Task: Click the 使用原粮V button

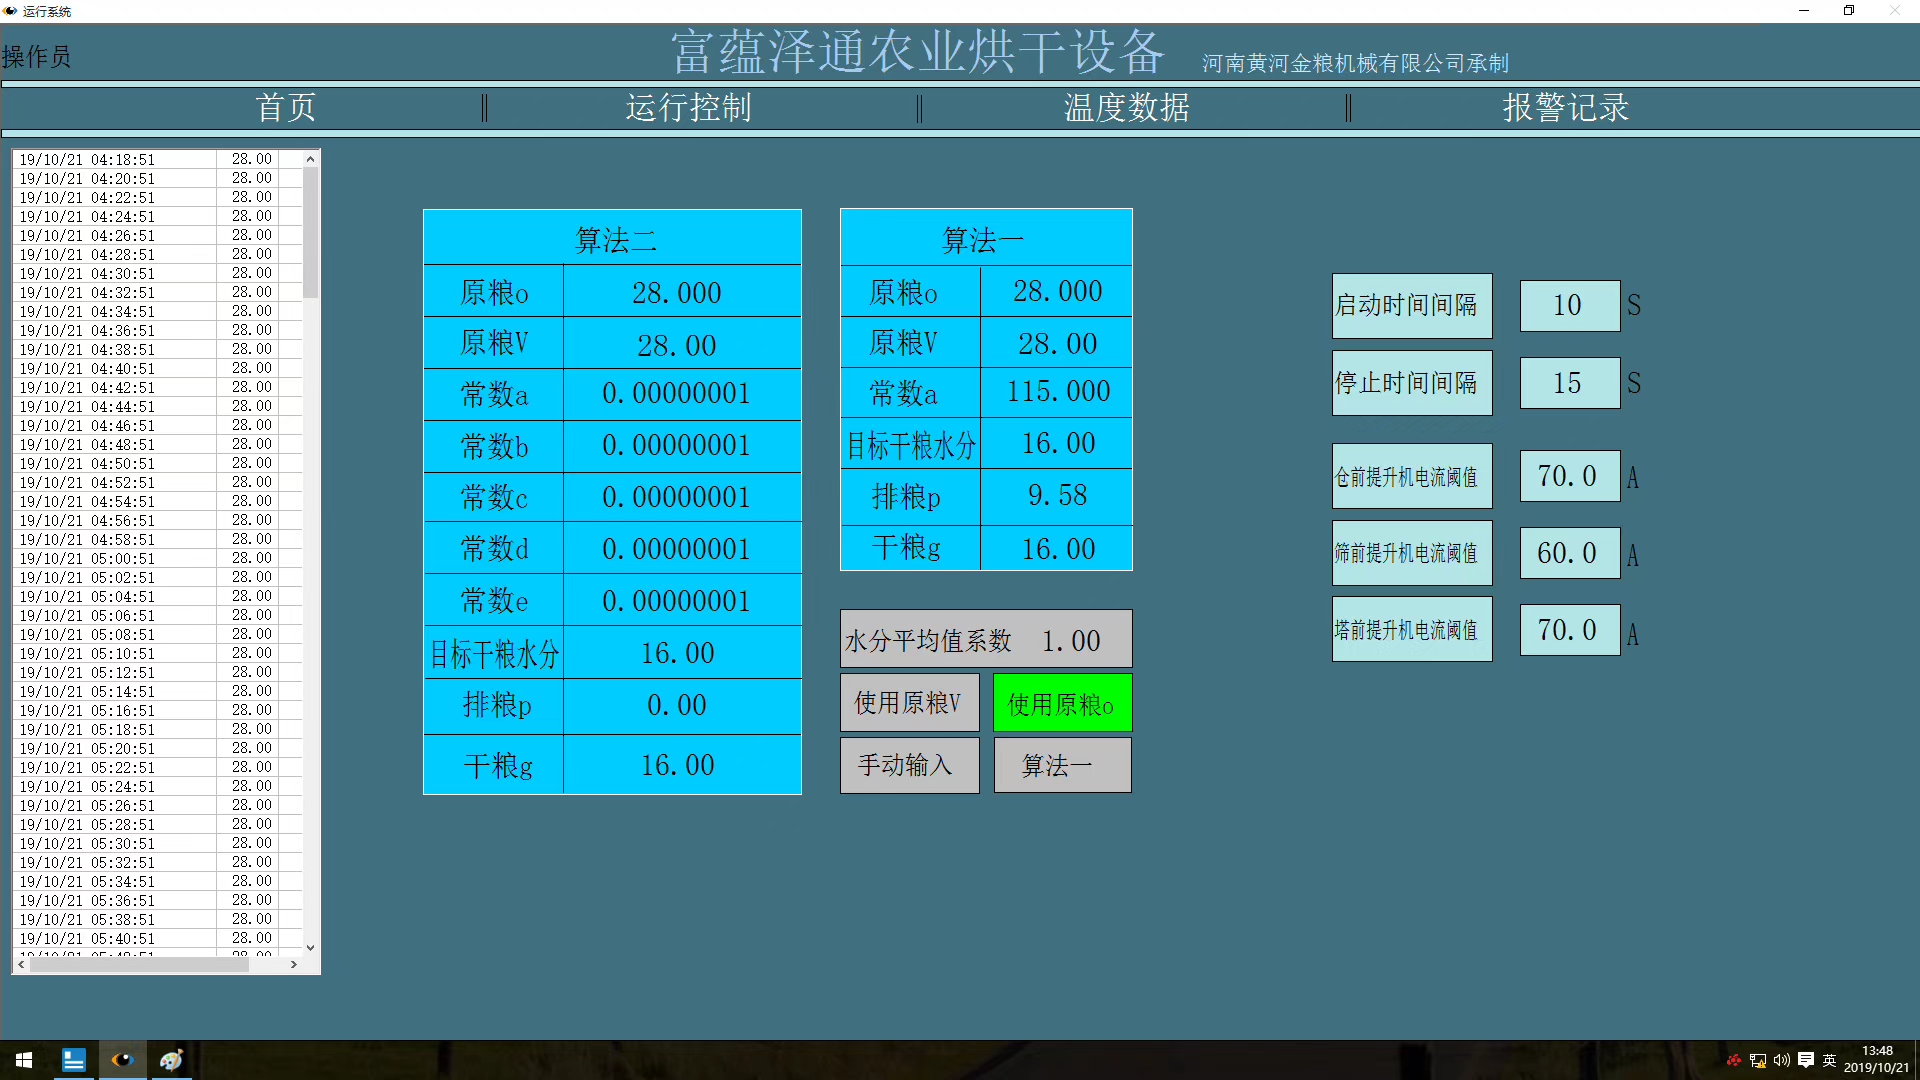Action: [x=909, y=703]
